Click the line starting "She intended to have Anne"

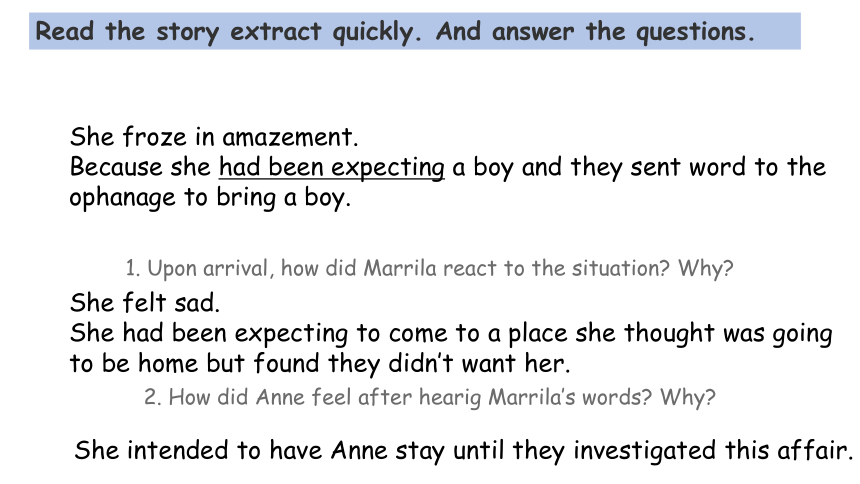point(463,451)
